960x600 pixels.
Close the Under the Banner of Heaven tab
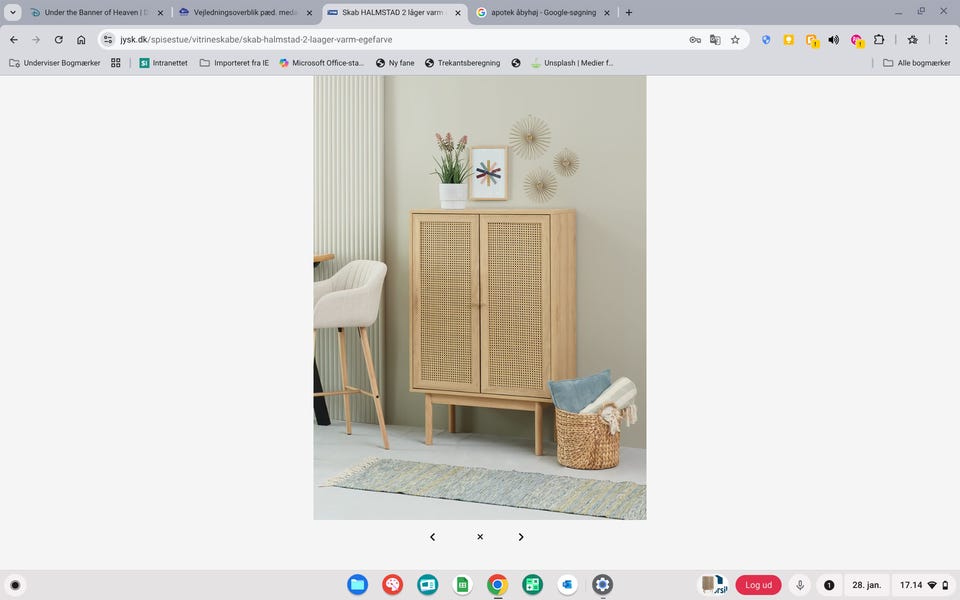pyautogui.click(x=160, y=12)
